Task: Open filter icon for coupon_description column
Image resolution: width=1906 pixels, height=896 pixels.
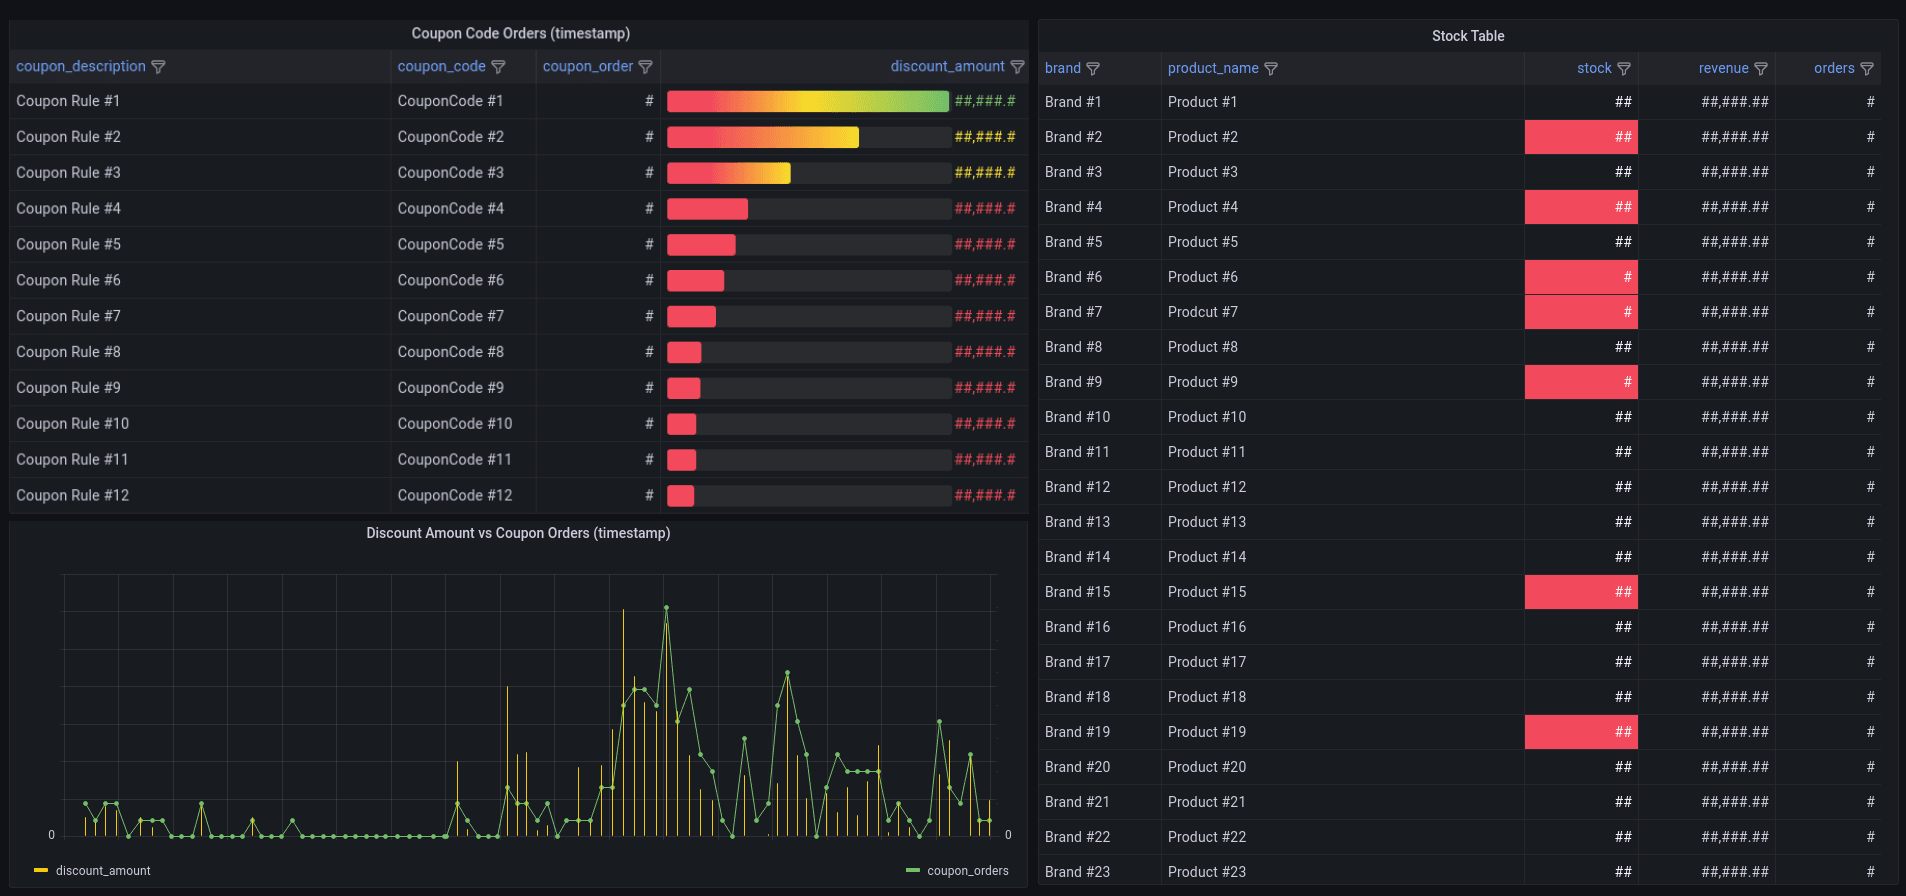Action: click(x=158, y=67)
